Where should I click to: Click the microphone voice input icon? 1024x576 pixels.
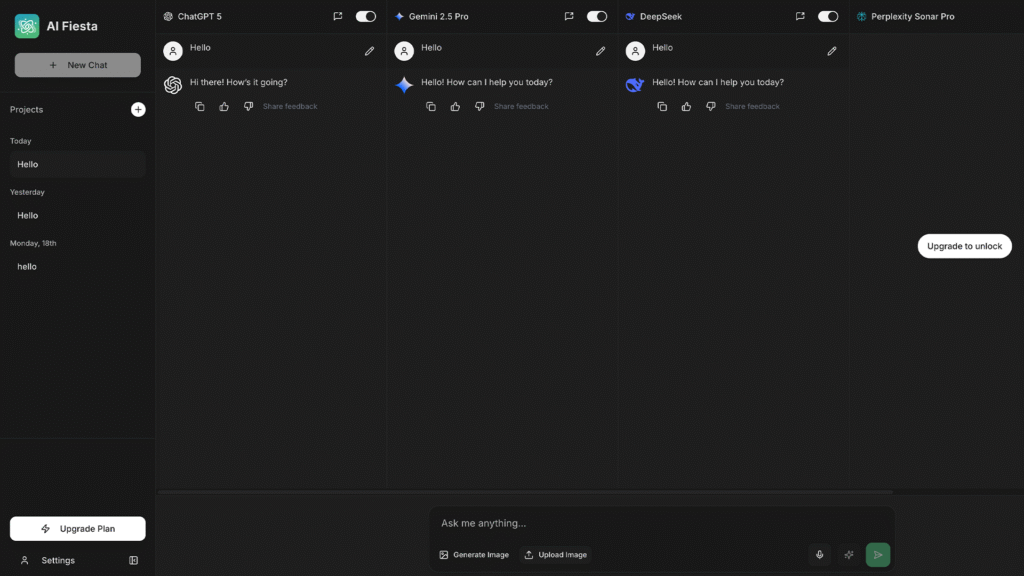pyautogui.click(x=820, y=554)
